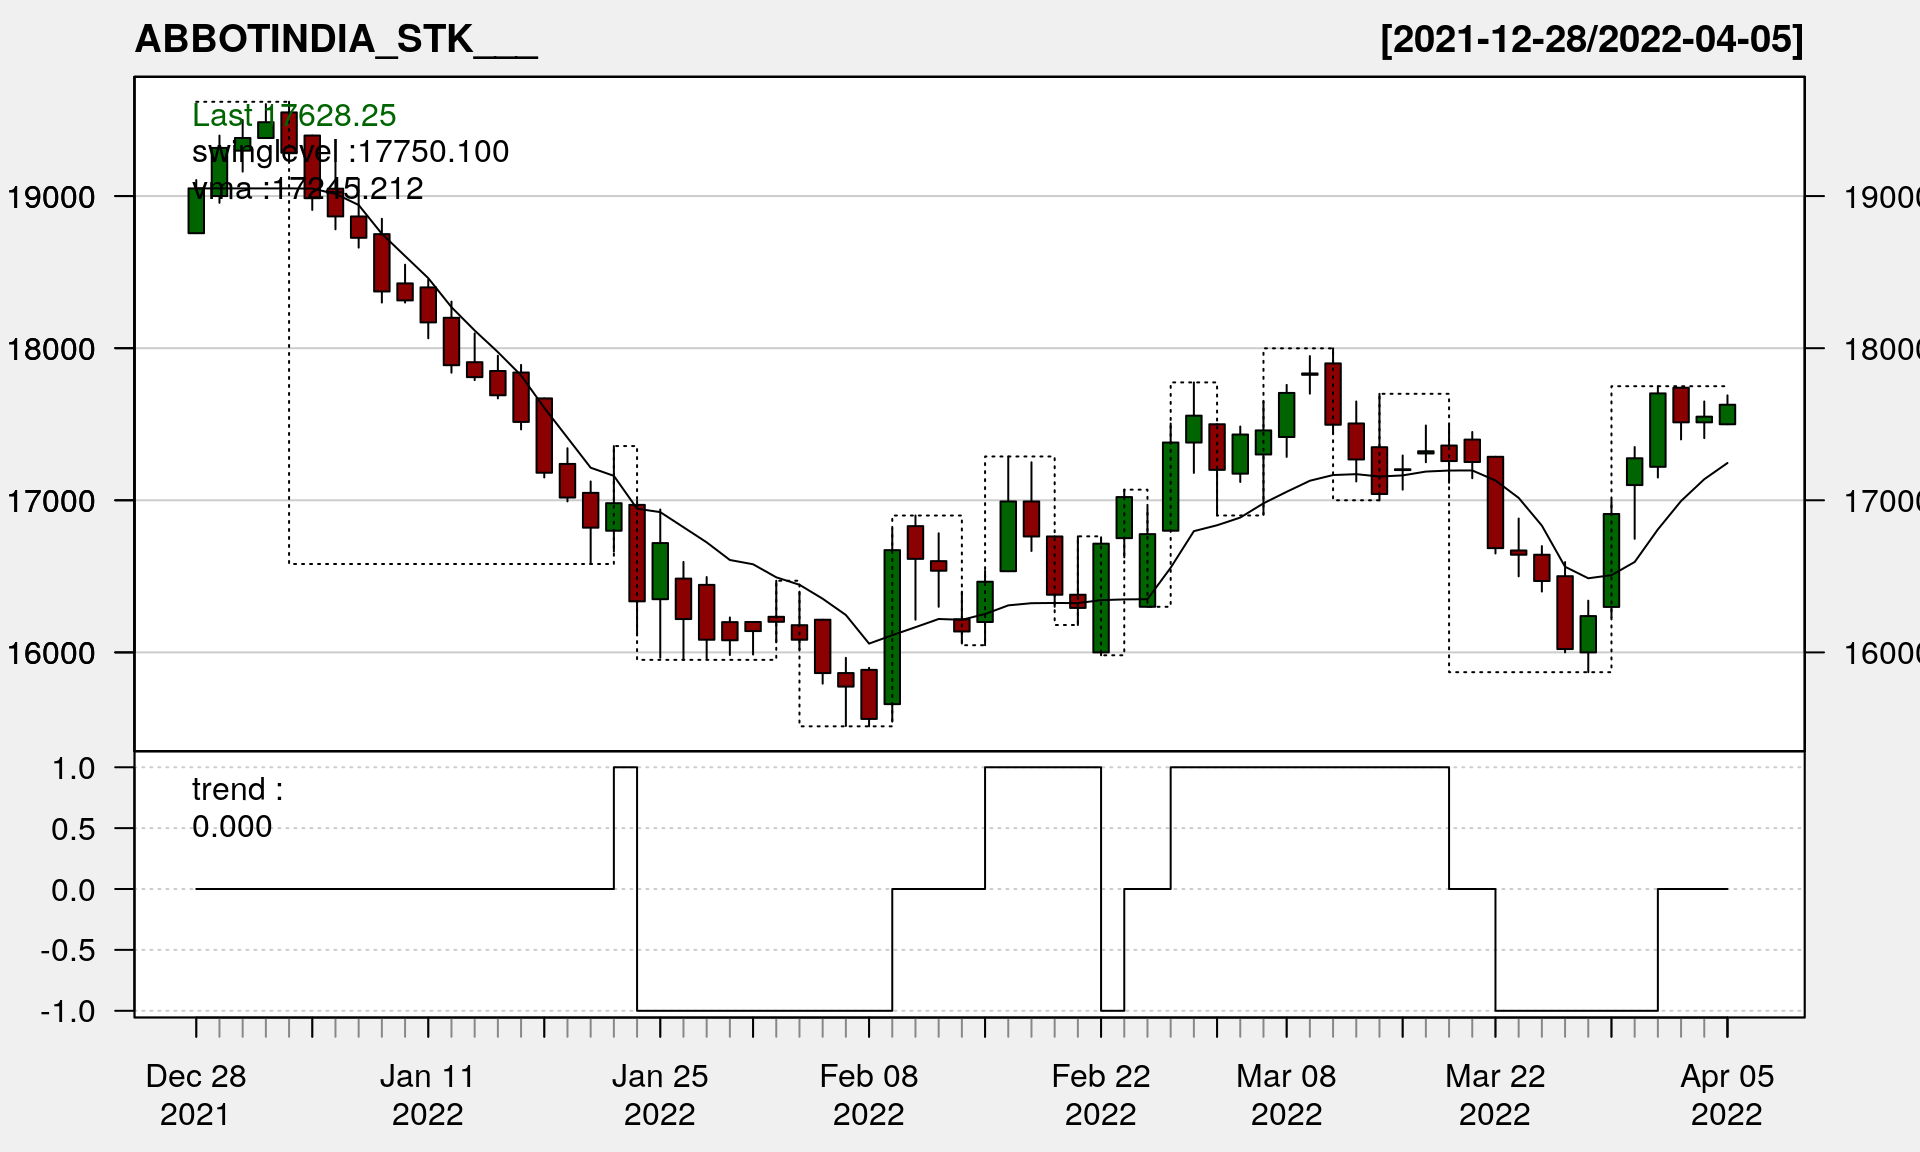Click the Last 17628.25 price label
1920x1152 pixels.
[294, 116]
